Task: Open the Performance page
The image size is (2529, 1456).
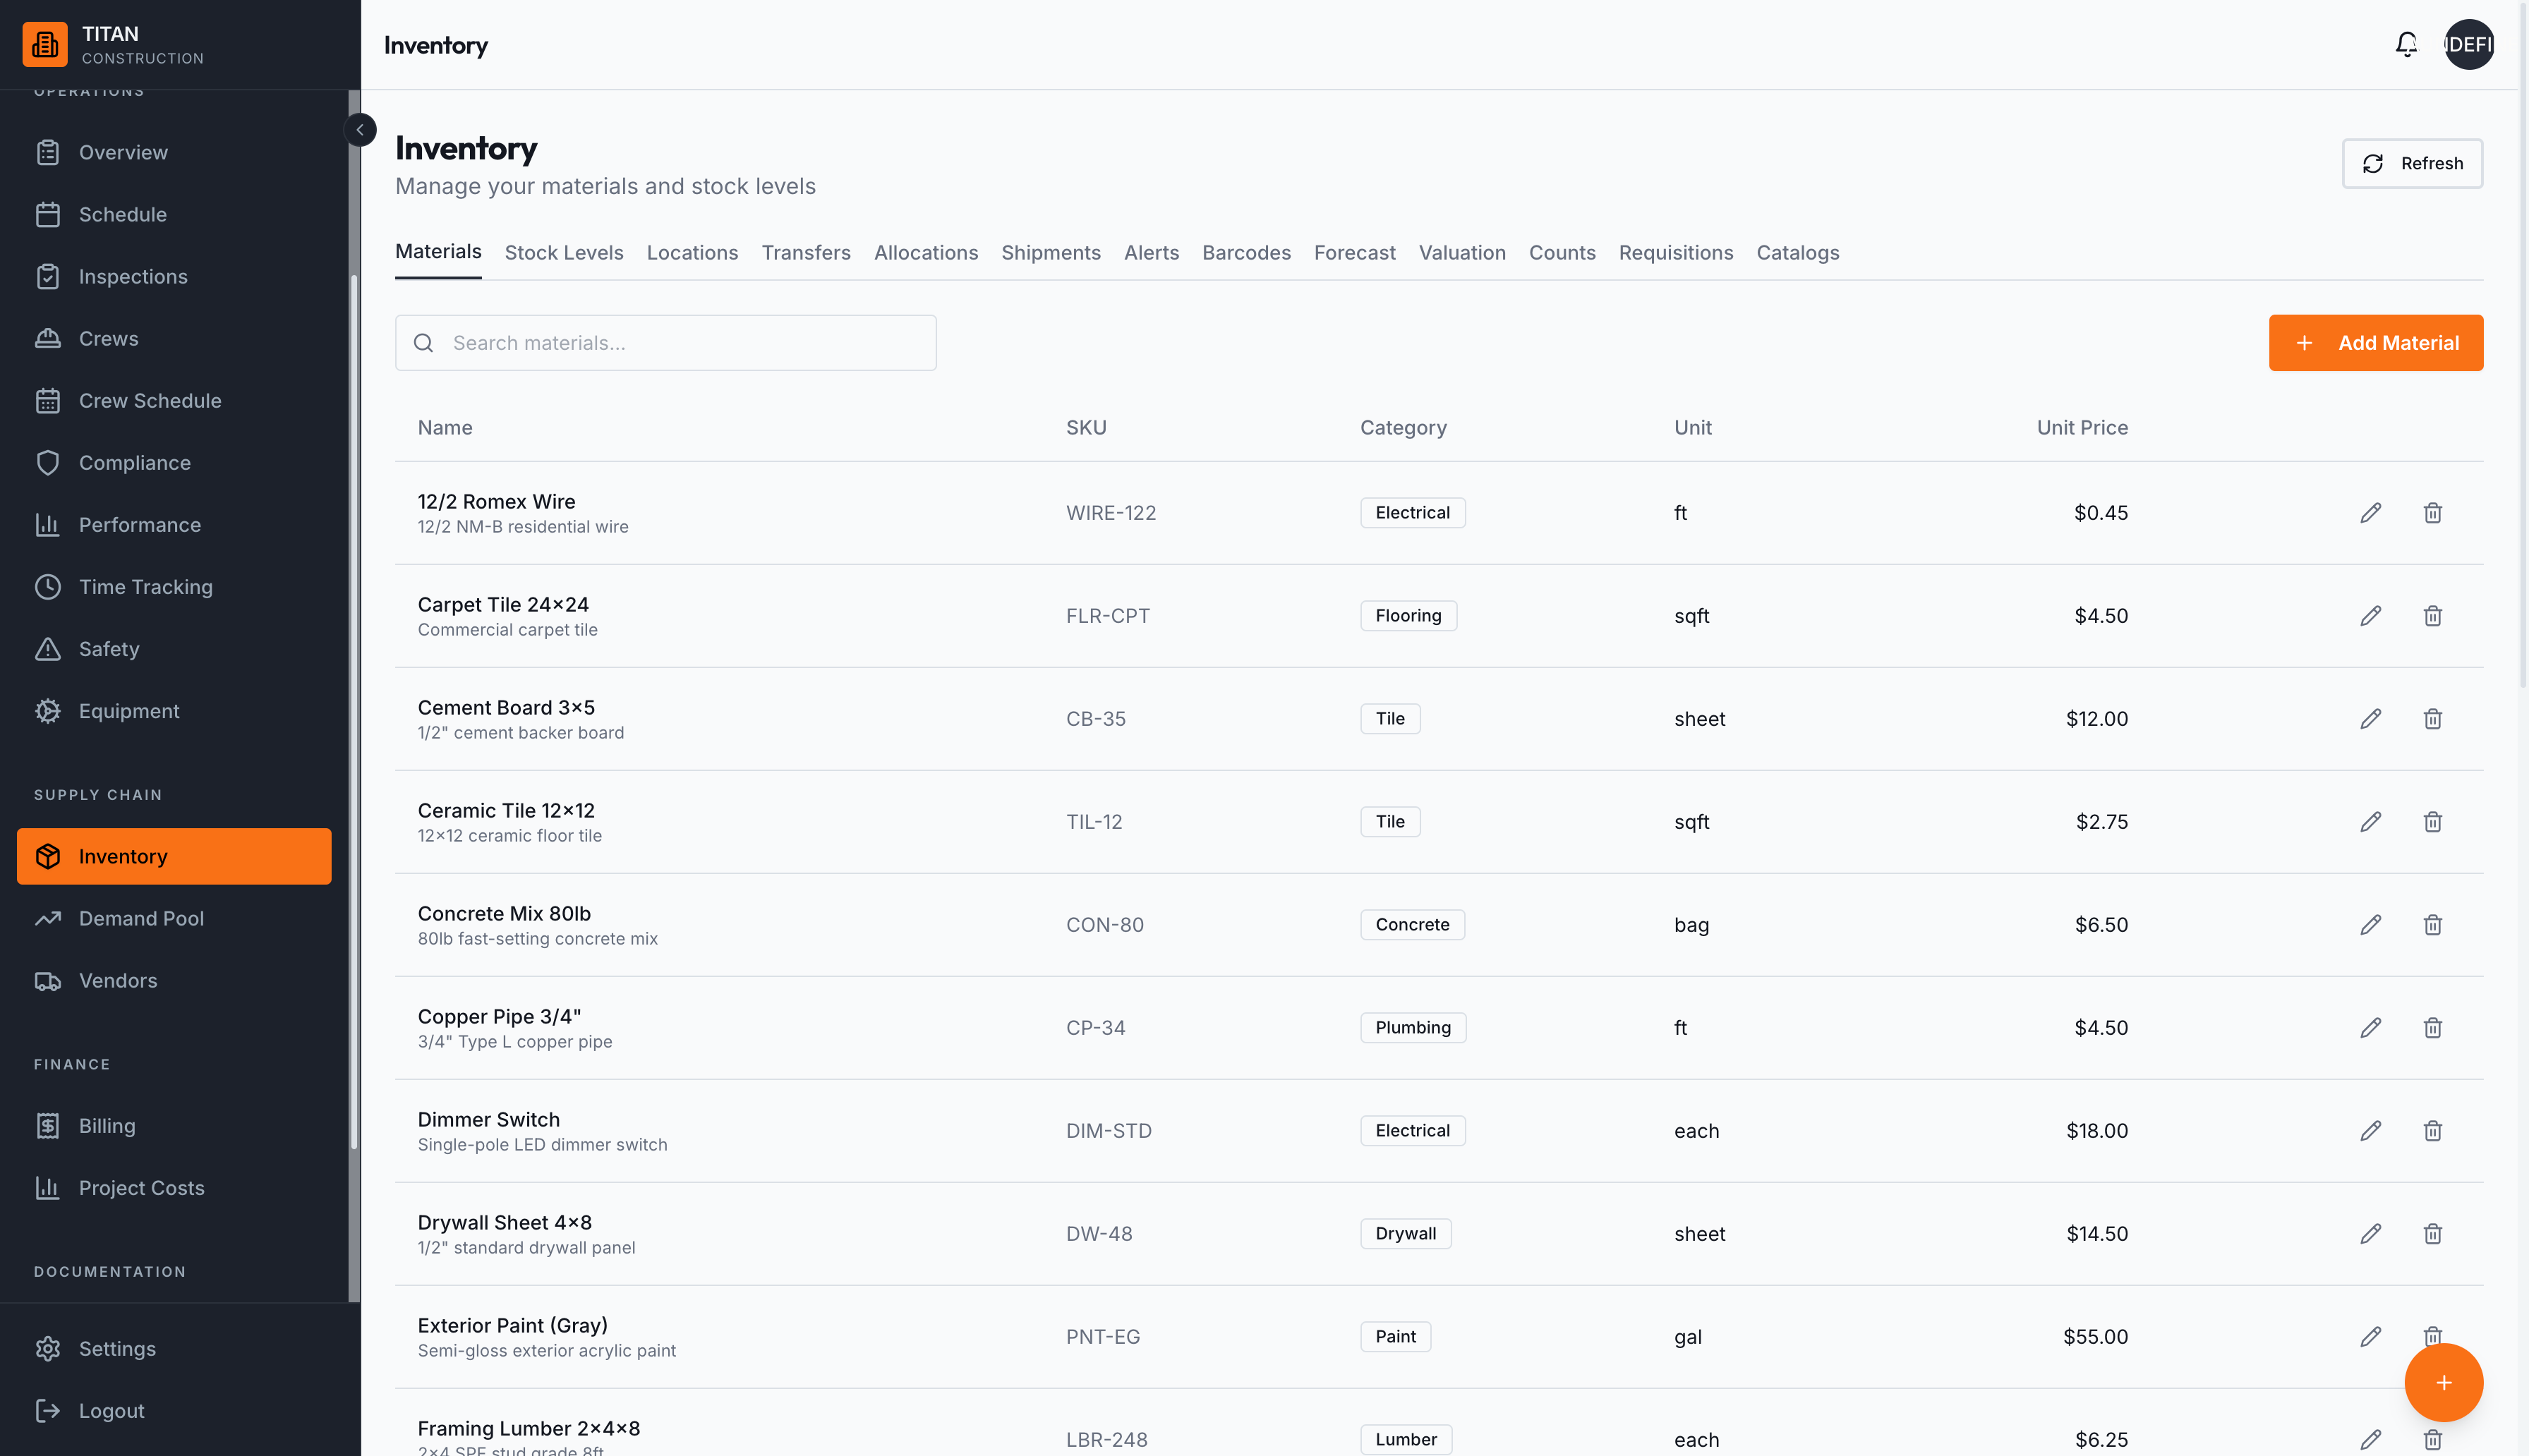Action: pyautogui.click(x=174, y=524)
